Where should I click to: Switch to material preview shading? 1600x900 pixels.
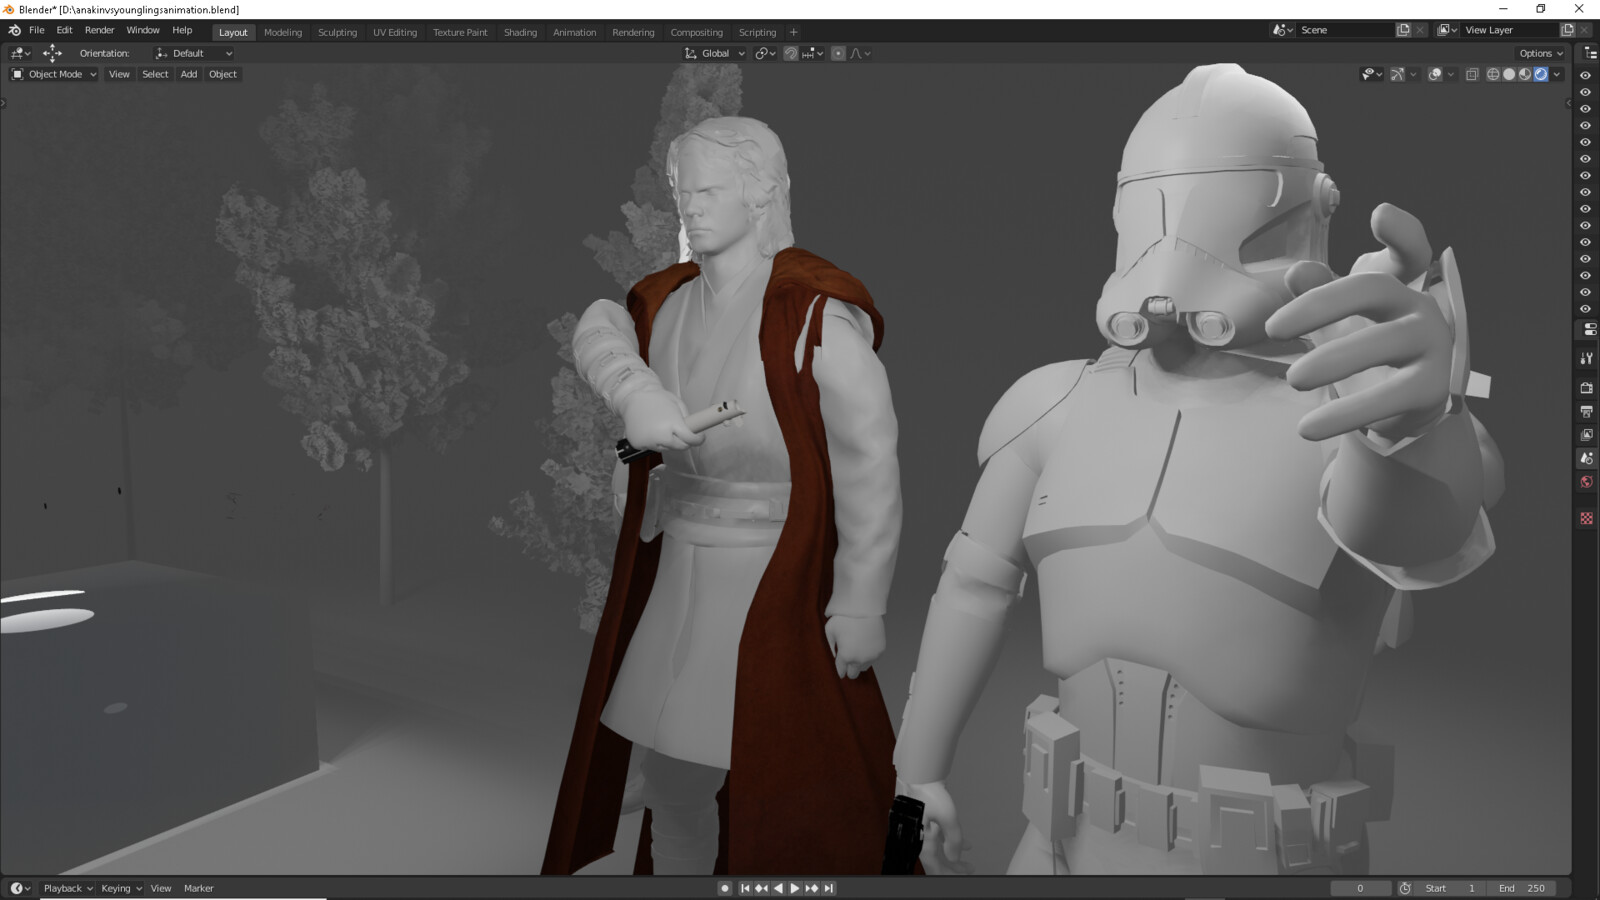click(1525, 74)
